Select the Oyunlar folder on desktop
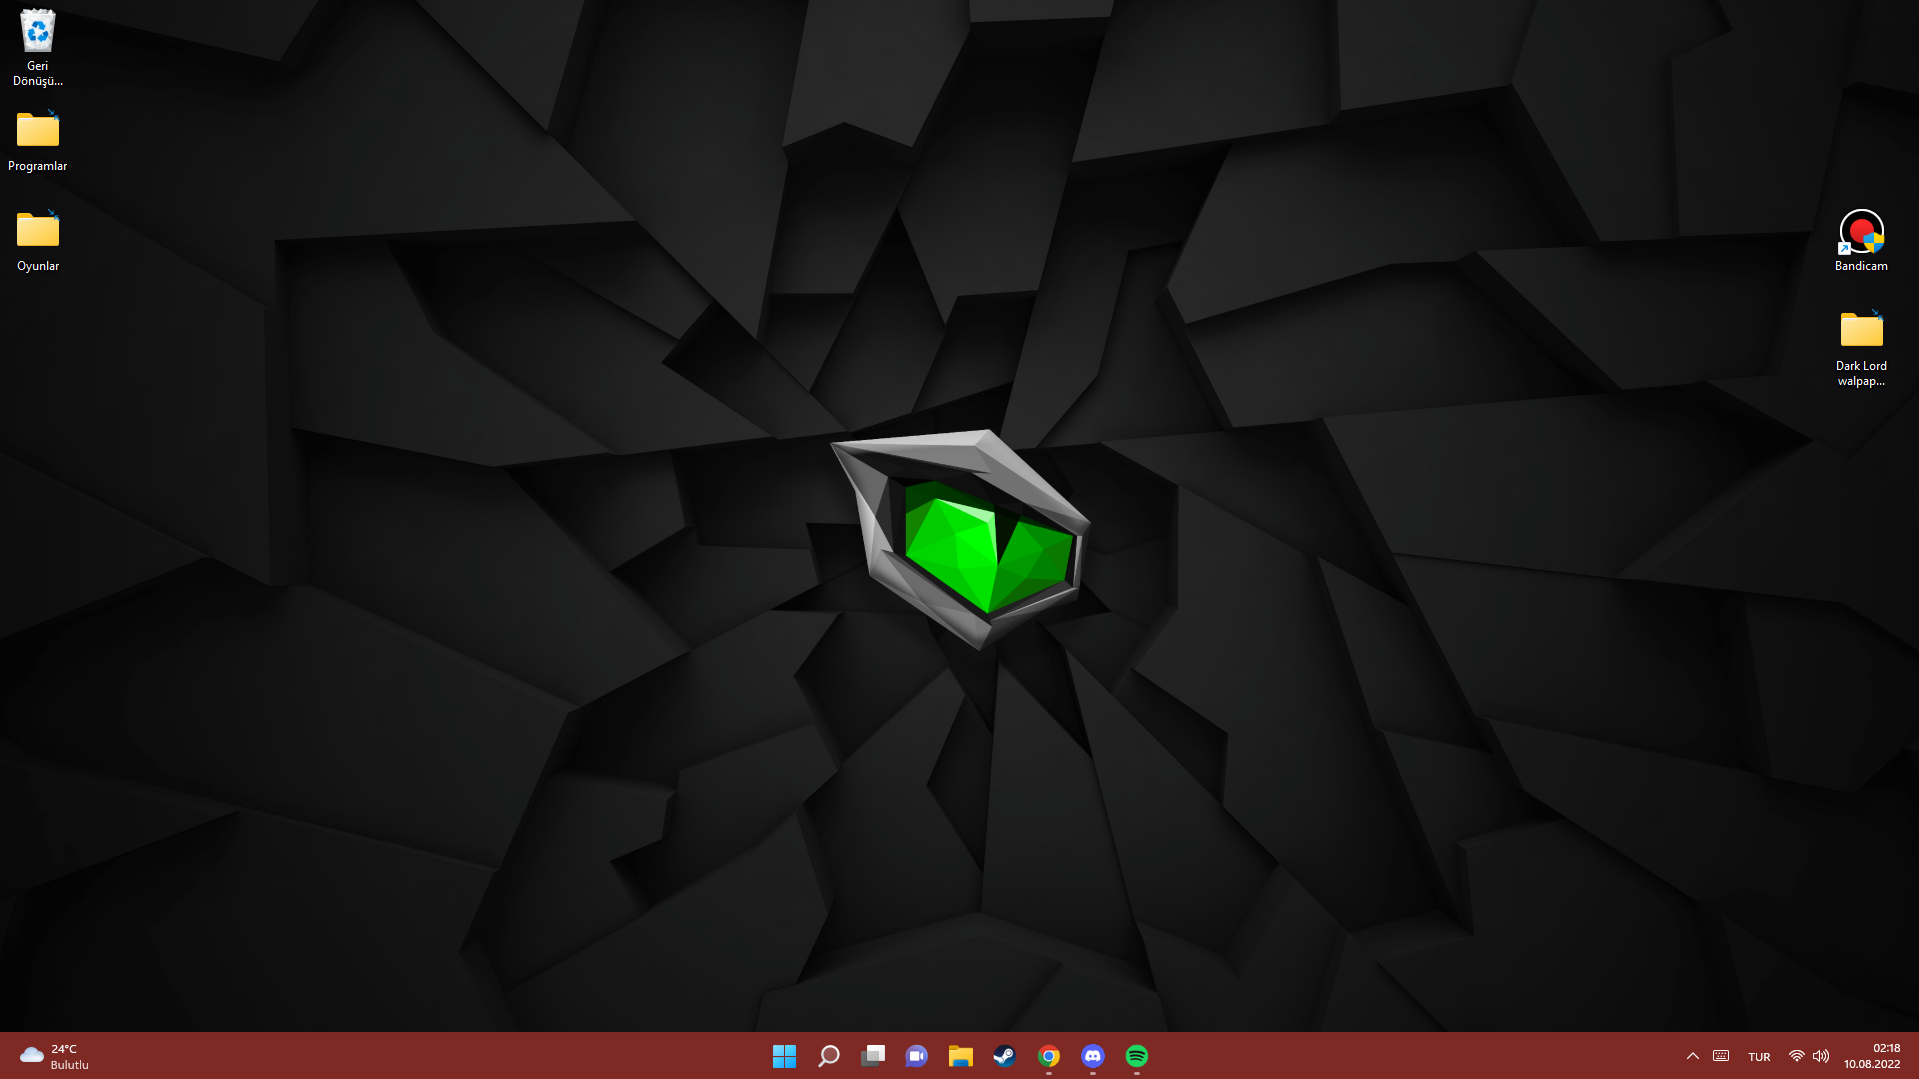 [x=38, y=229]
